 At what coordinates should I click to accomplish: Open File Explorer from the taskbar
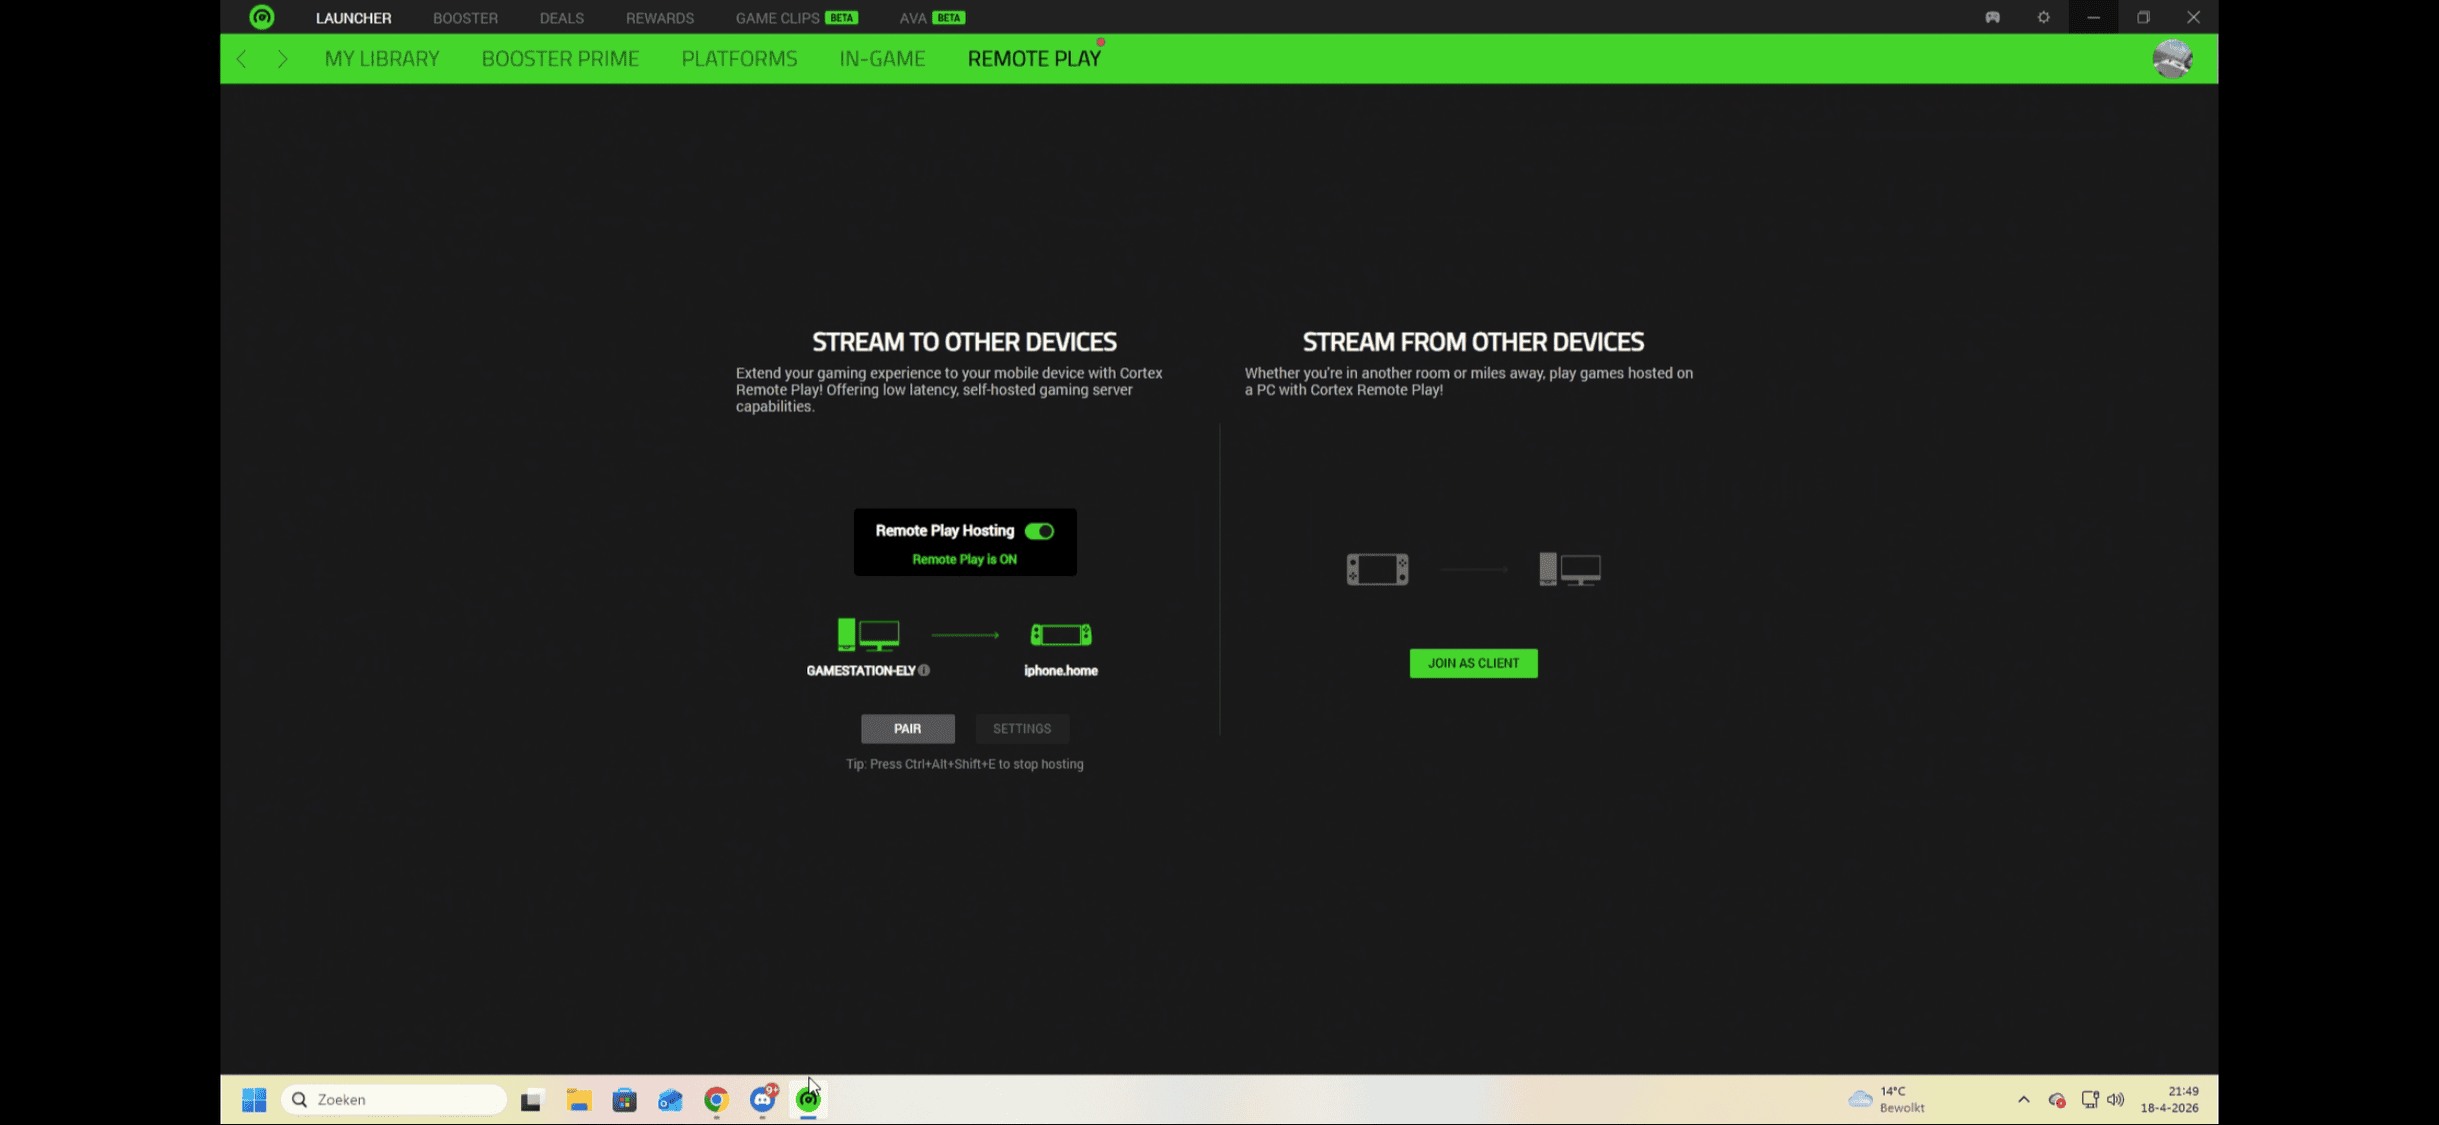tap(578, 1100)
